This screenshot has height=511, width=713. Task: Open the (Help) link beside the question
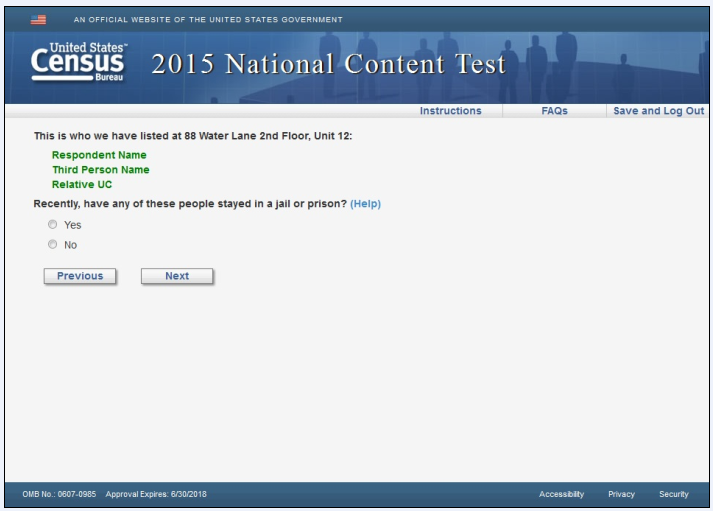pyautogui.click(x=365, y=204)
